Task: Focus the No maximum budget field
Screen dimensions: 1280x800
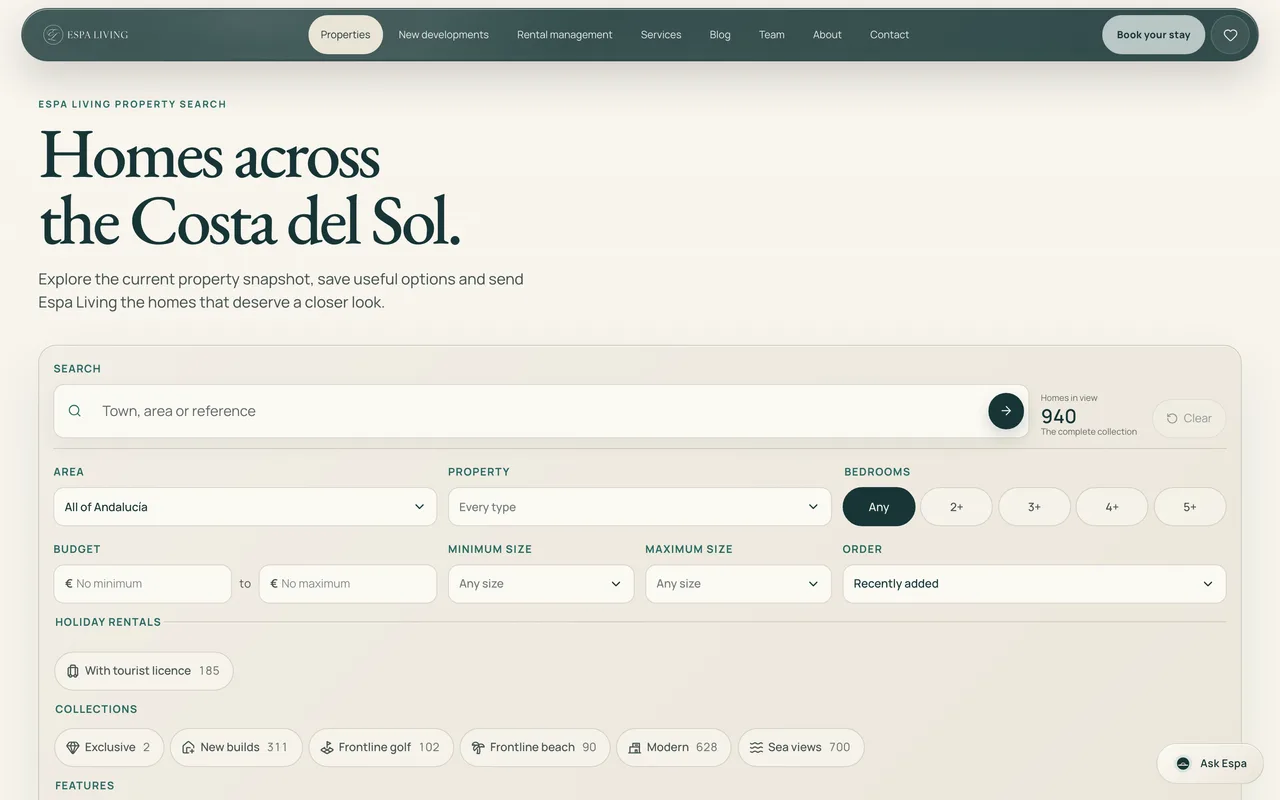Action: [348, 584]
